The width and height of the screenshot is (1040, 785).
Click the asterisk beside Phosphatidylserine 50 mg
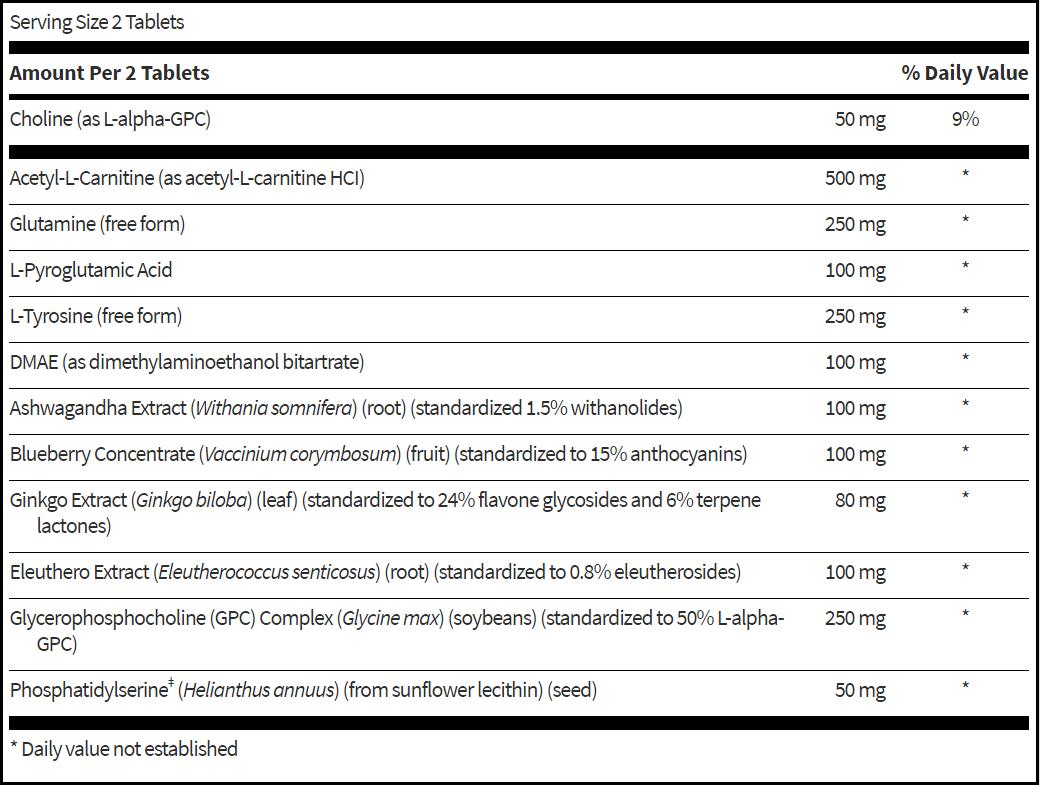pyautogui.click(x=965, y=686)
